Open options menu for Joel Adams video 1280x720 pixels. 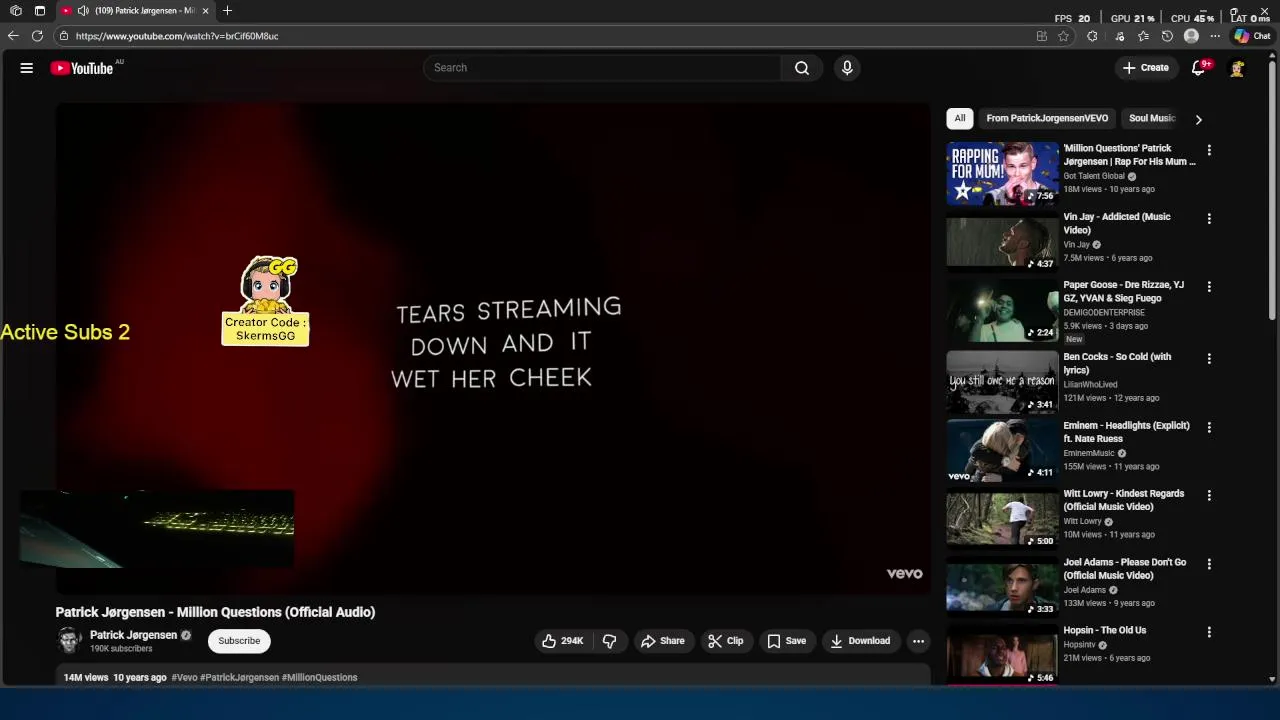[x=1209, y=564]
